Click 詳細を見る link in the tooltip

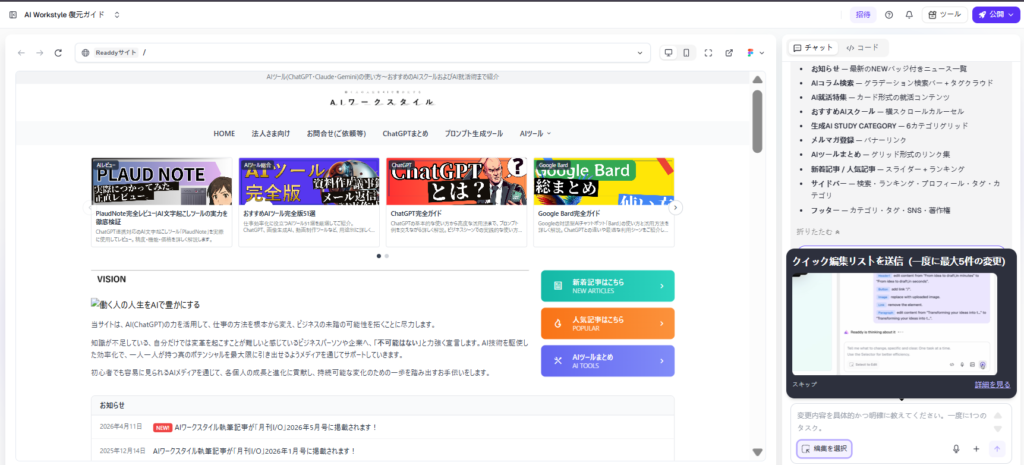pos(992,384)
